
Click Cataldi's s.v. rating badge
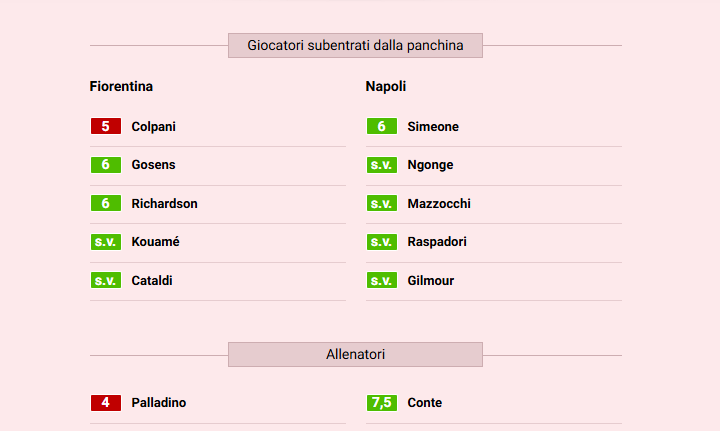pyautogui.click(x=105, y=281)
